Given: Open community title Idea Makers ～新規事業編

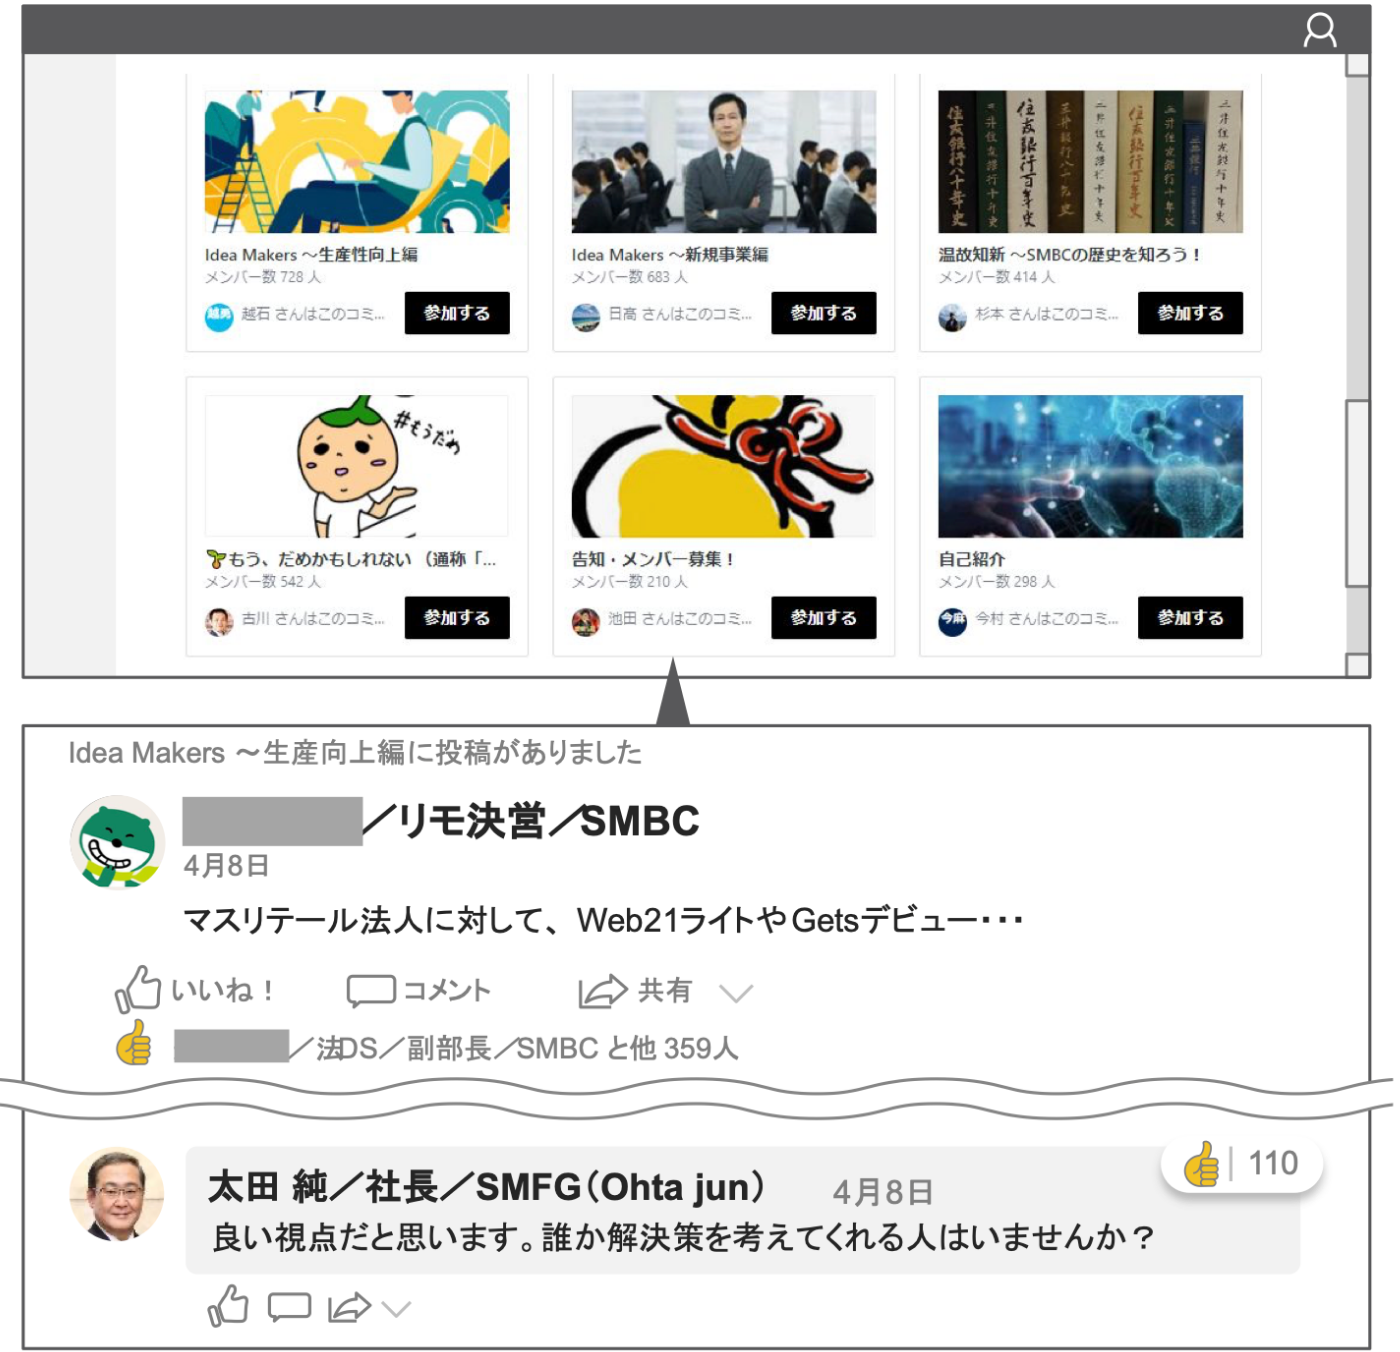Looking at the screenshot, I should click(x=670, y=255).
